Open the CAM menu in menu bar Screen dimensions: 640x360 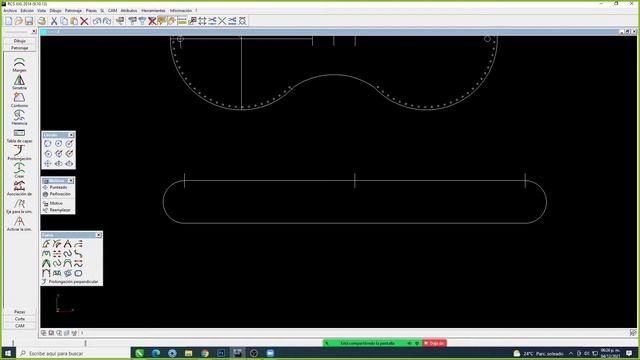pyautogui.click(x=113, y=11)
